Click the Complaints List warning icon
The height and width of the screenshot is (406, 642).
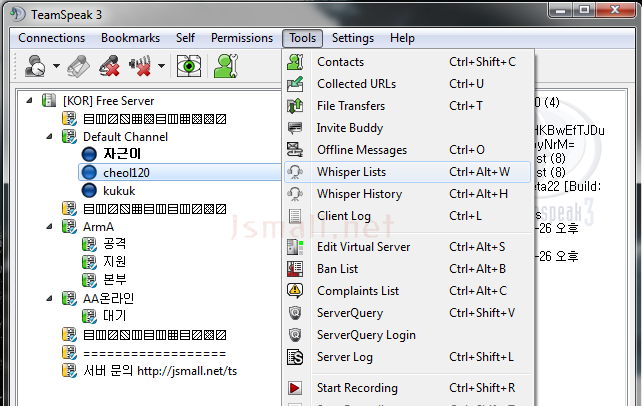click(295, 291)
